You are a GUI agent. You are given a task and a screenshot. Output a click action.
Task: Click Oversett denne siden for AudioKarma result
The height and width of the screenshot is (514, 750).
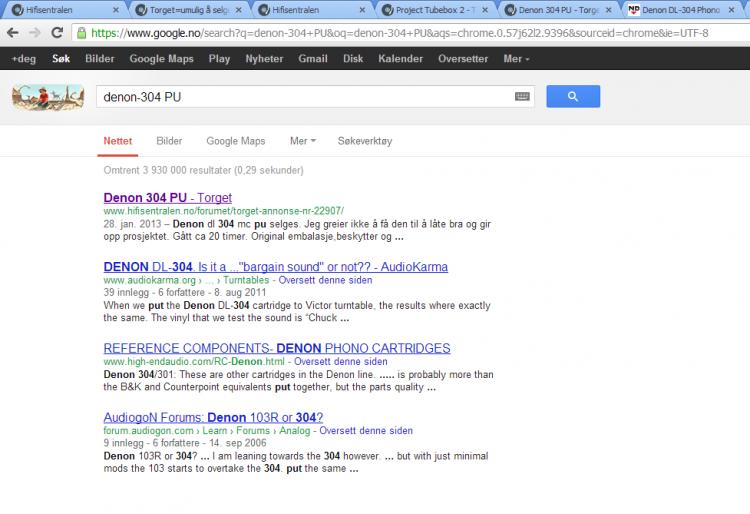[x=325, y=280]
